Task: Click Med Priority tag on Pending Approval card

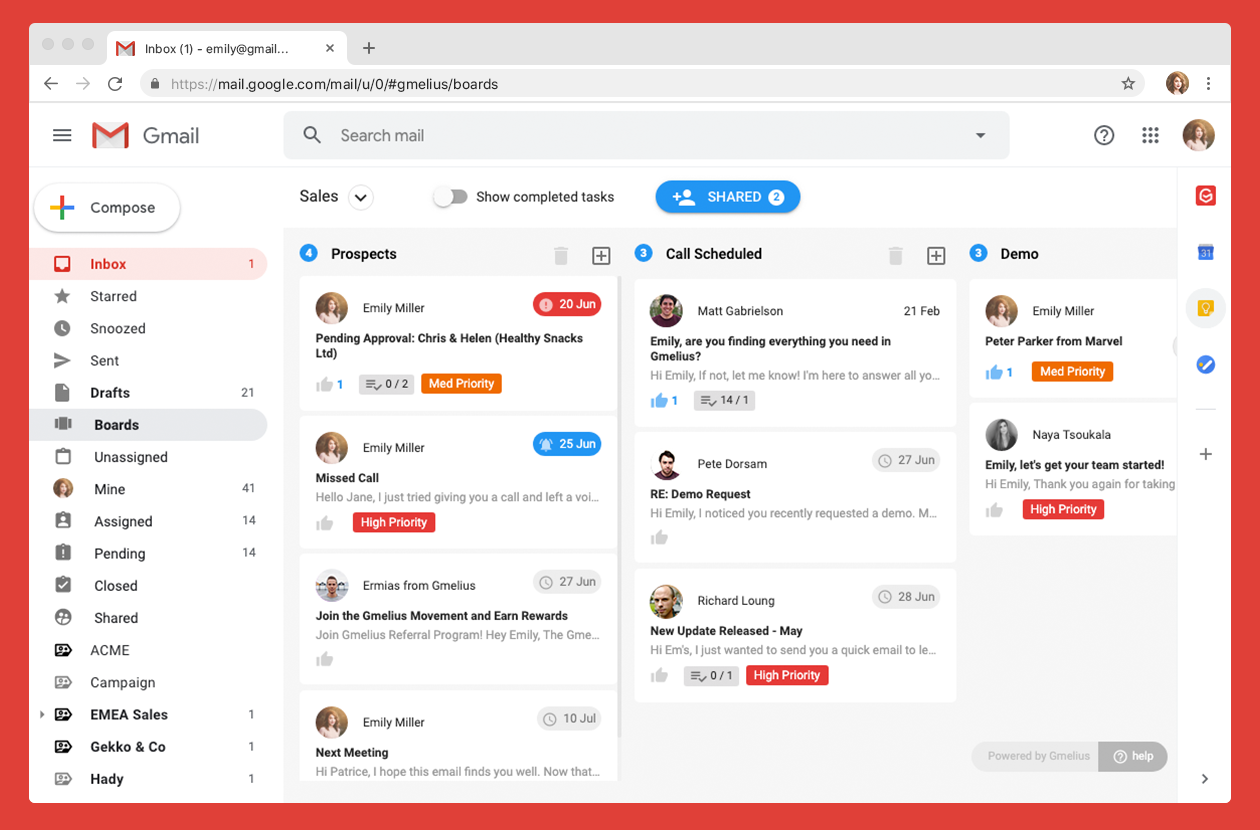Action: [461, 383]
